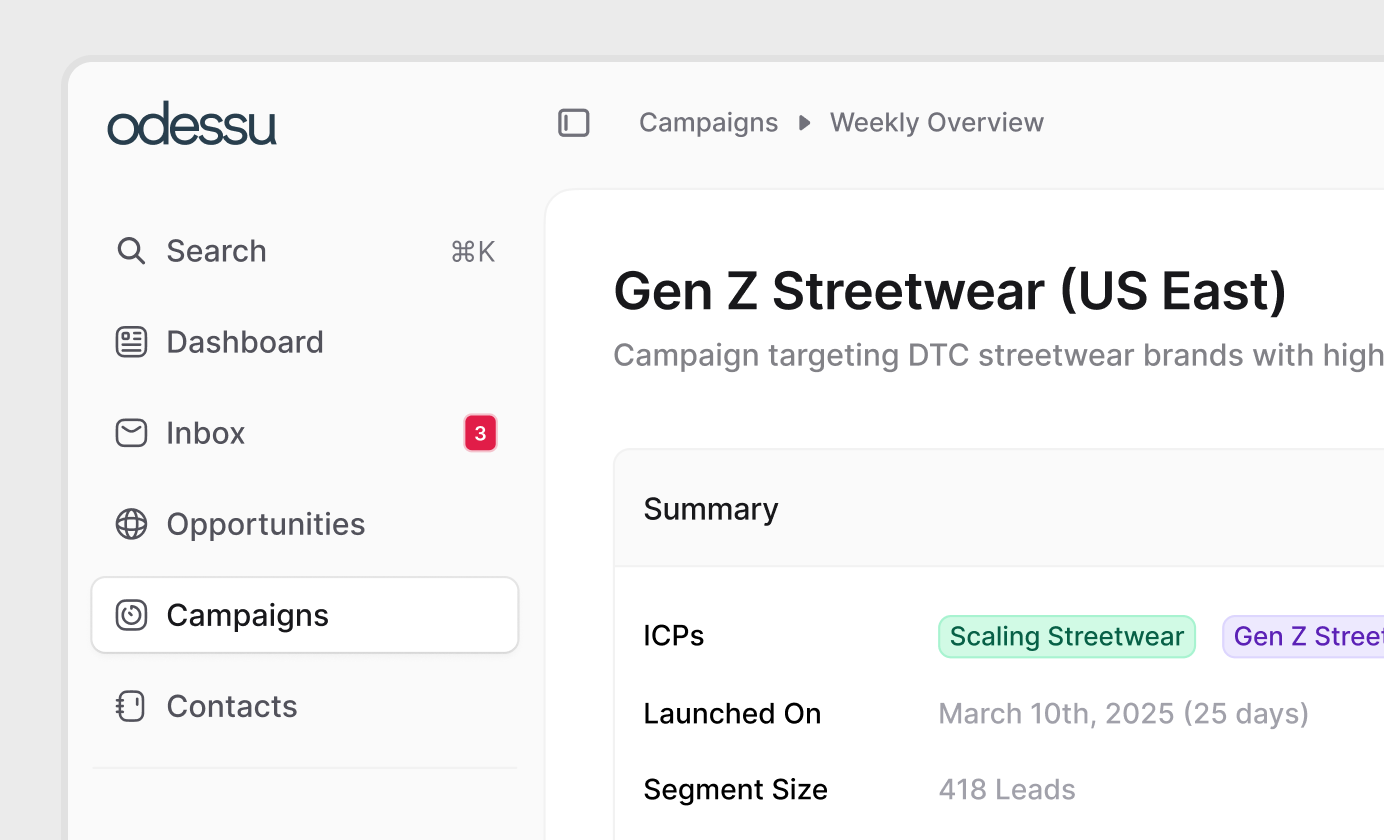Click the 418 Leads value
The width and height of the screenshot is (1384, 840).
[x=1007, y=790]
